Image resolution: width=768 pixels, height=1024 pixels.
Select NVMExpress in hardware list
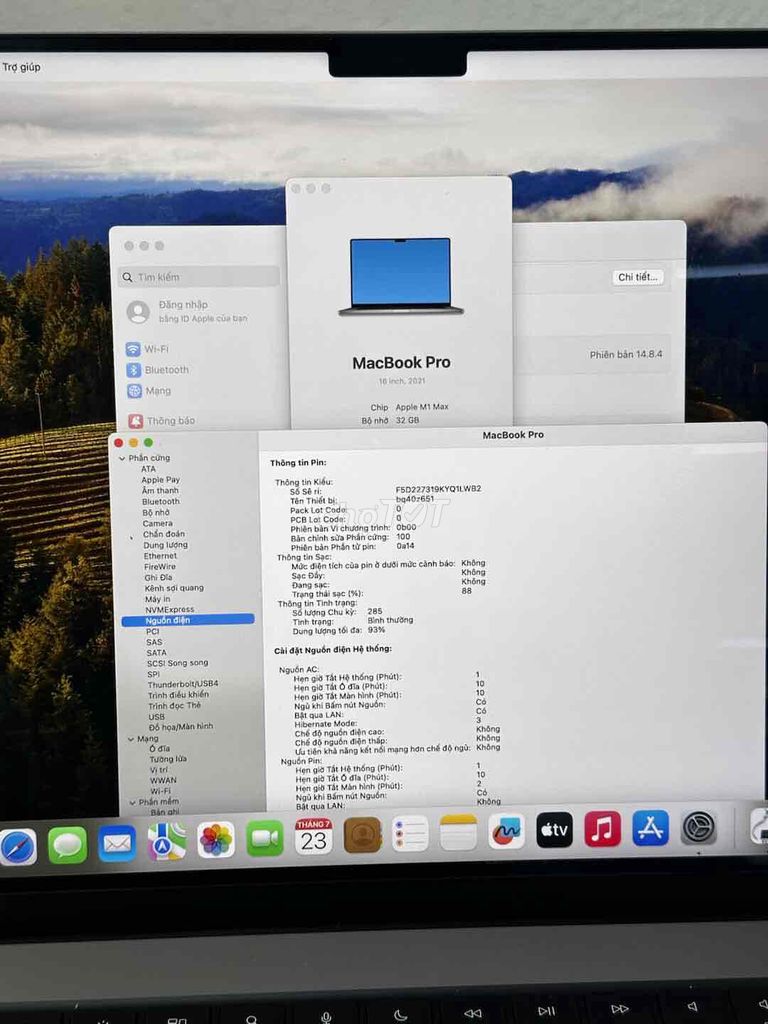pyautogui.click(x=169, y=609)
